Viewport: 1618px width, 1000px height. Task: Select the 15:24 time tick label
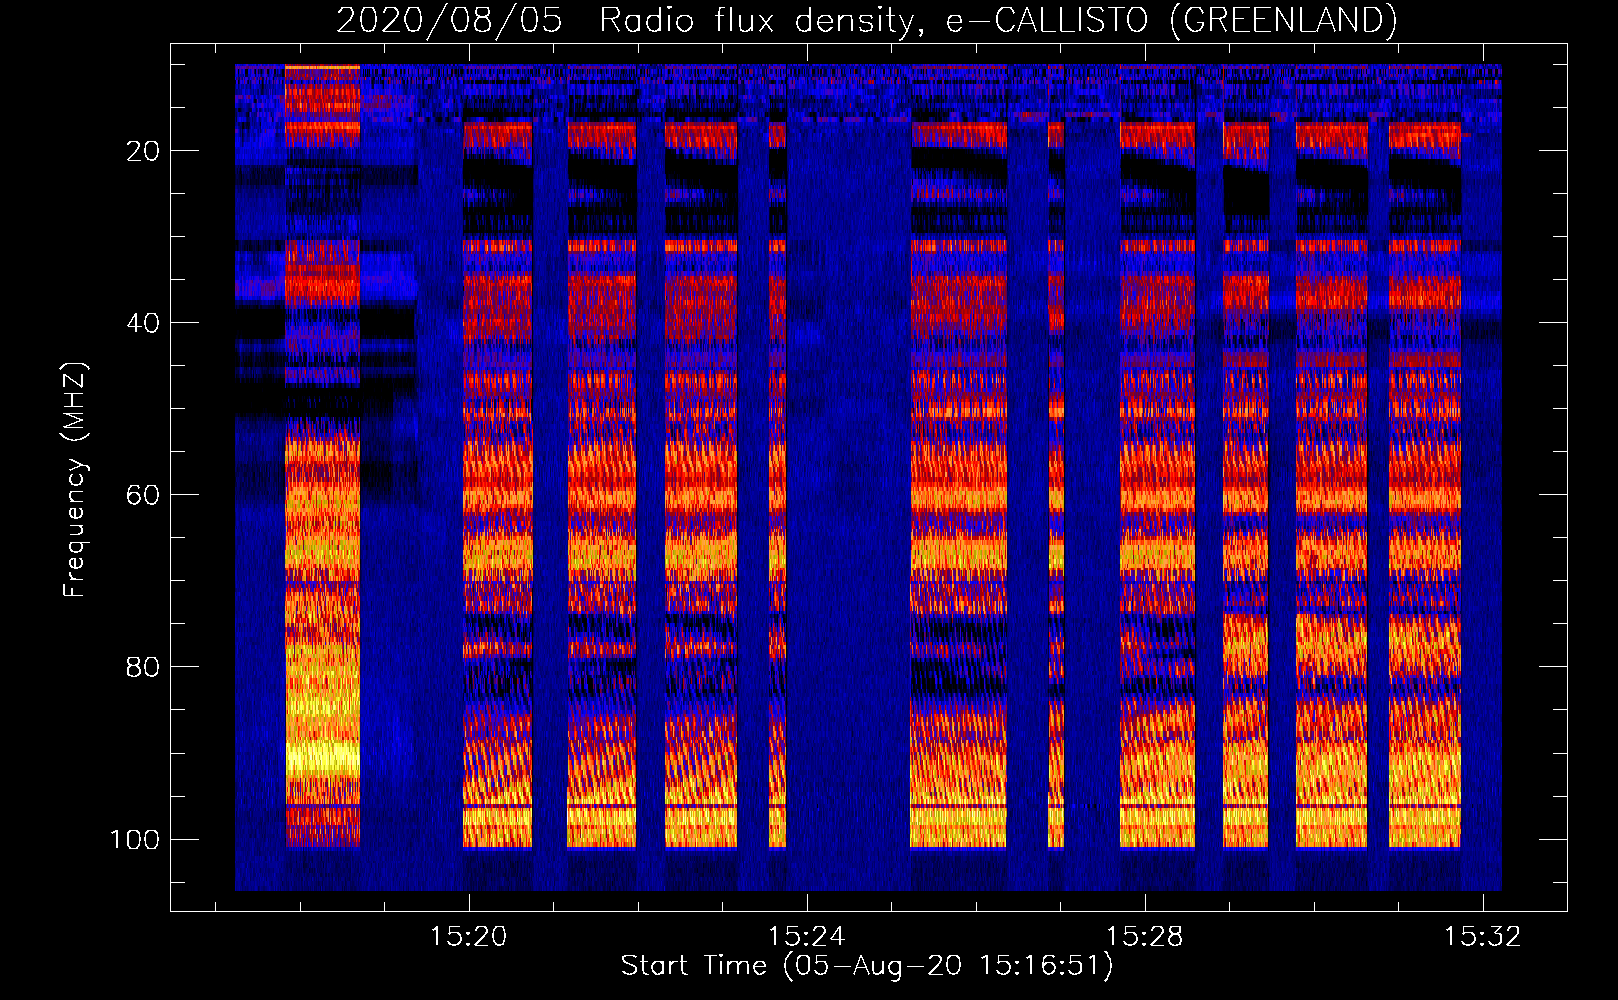(806, 936)
